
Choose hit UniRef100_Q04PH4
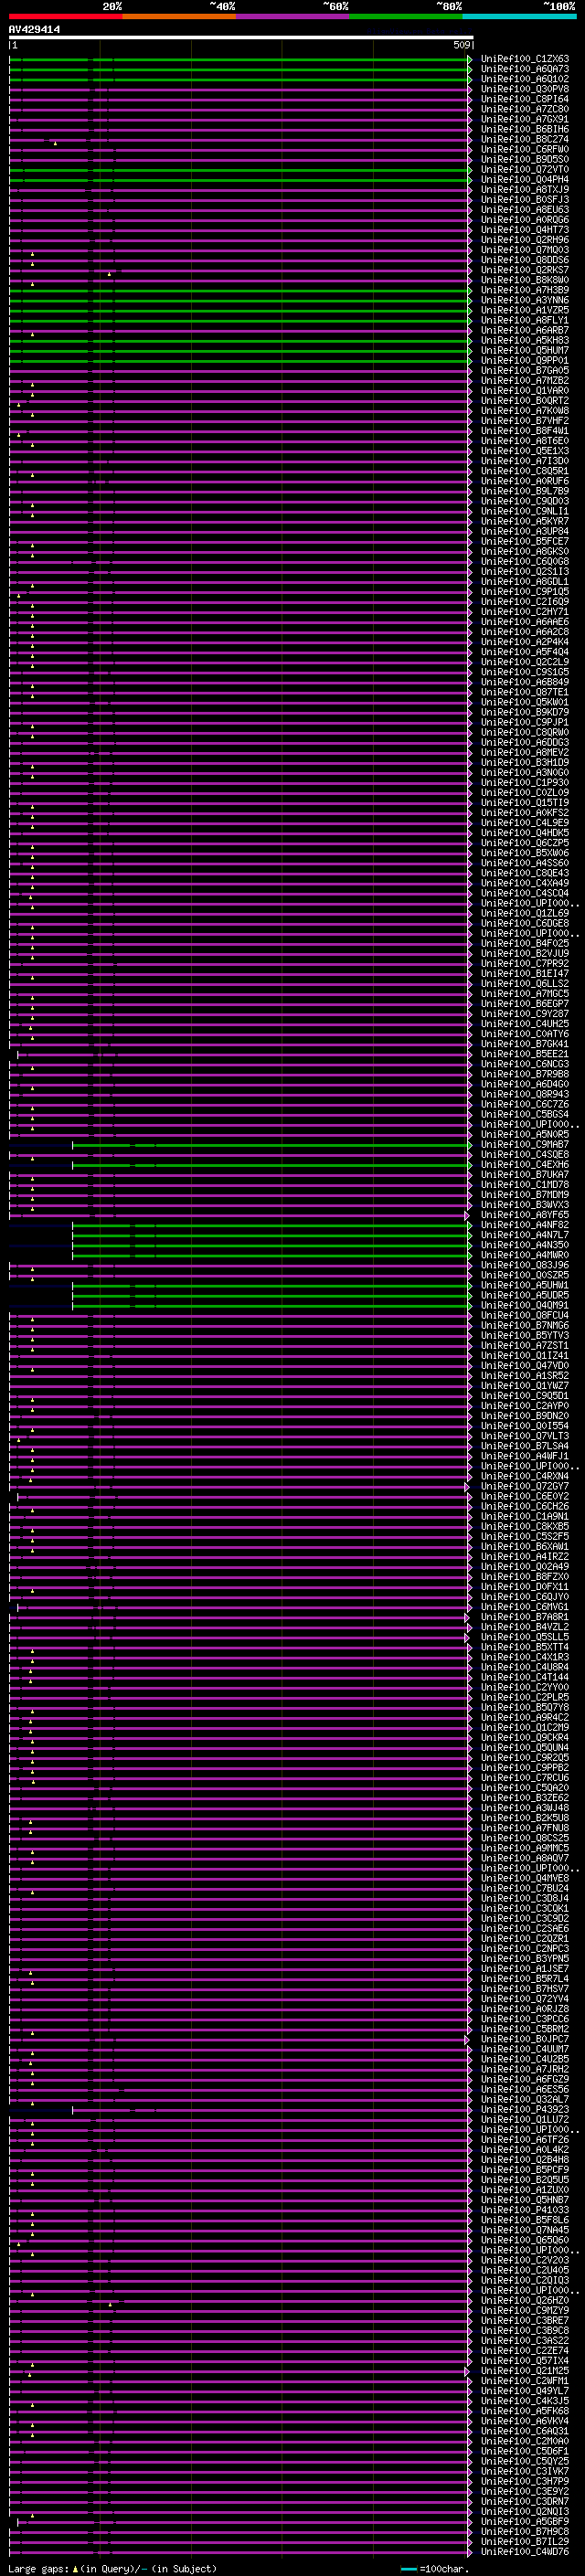[x=525, y=180]
